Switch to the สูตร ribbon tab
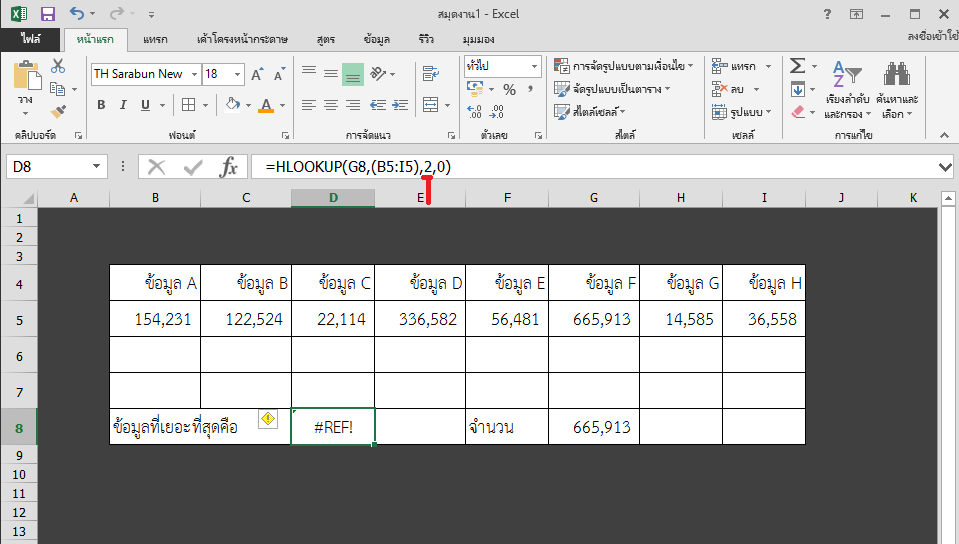The width and height of the screenshot is (959, 544). point(325,40)
